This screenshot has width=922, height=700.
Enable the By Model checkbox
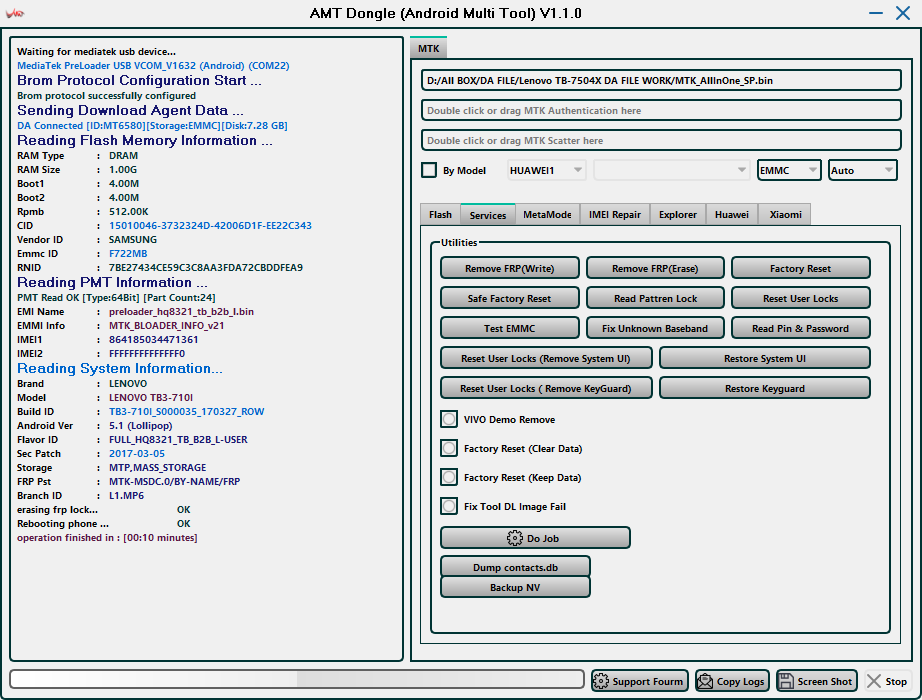point(429,170)
